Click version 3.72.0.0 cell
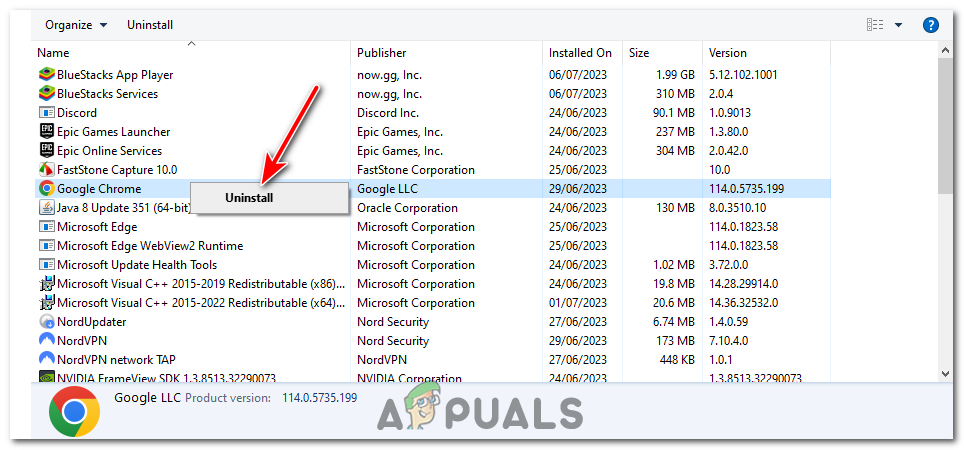The image size is (964, 450). pos(727,265)
